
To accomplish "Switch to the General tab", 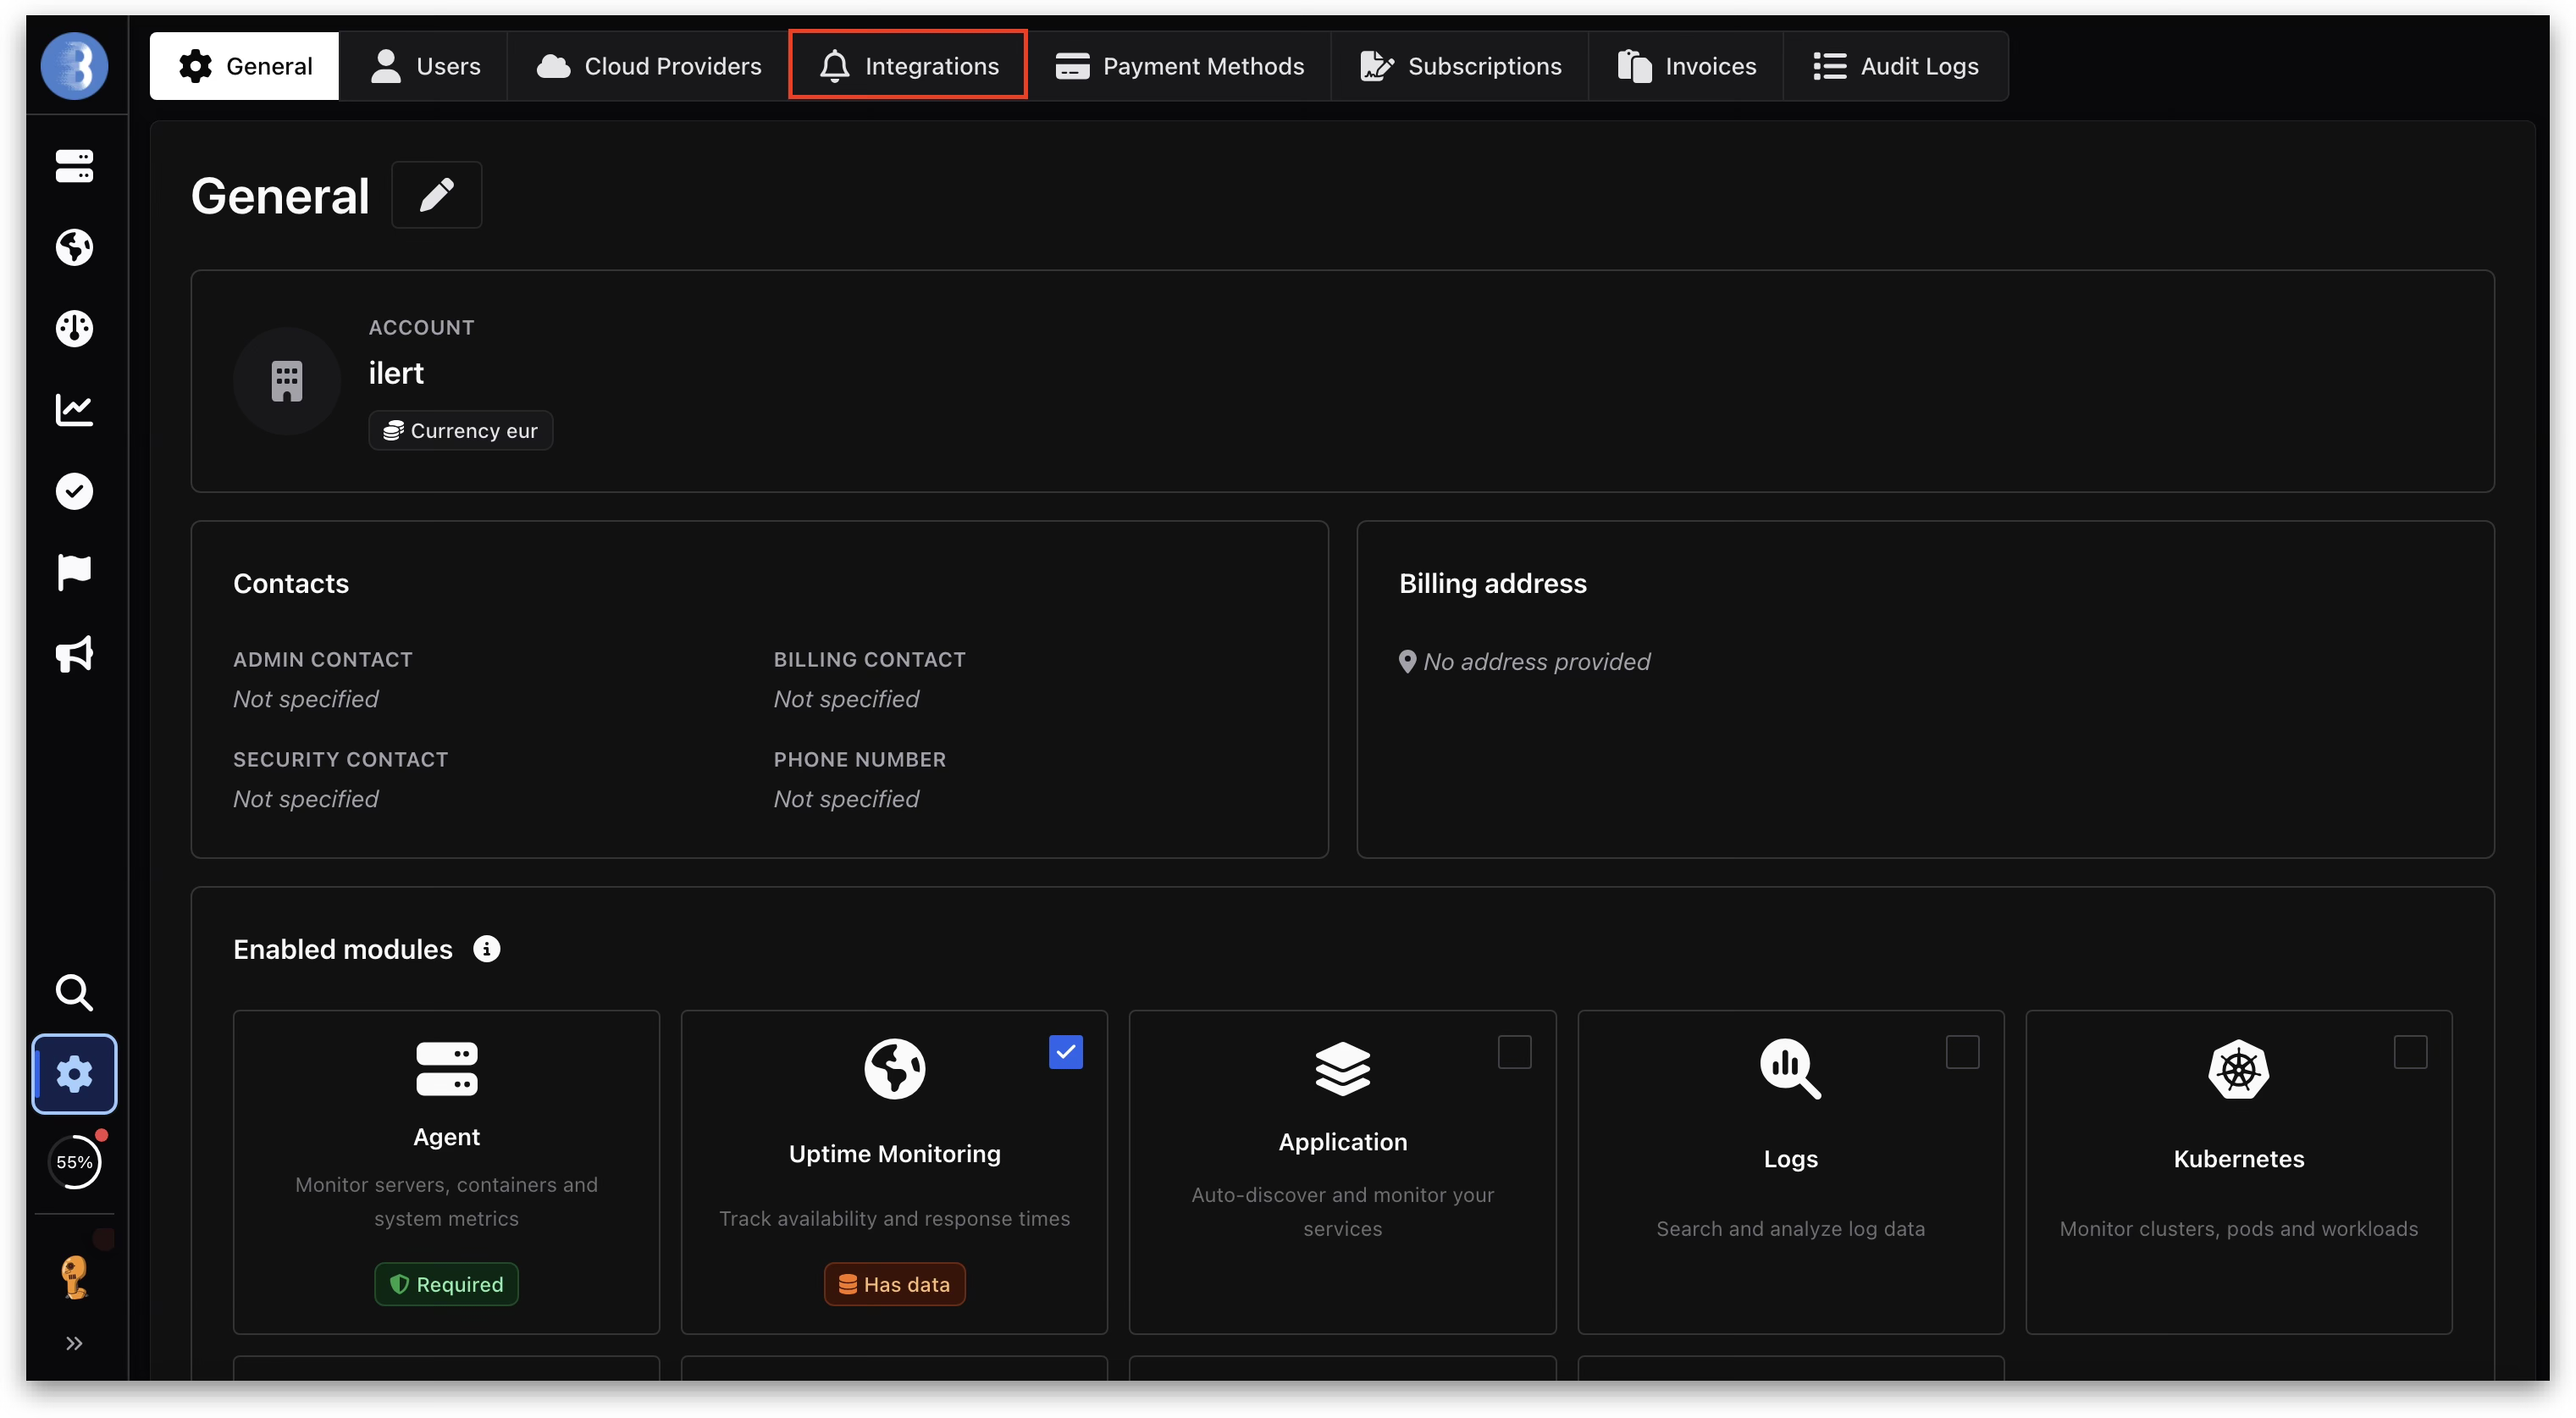I will pyautogui.click(x=244, y=66).
